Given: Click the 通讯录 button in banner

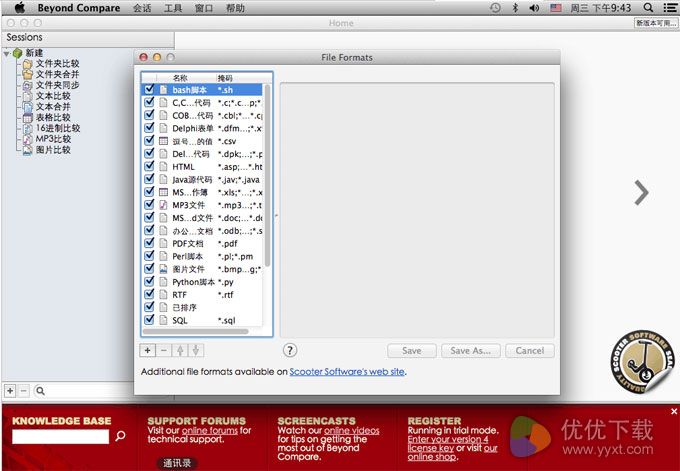Looking at the screenshot, I should tap(177, 463).
